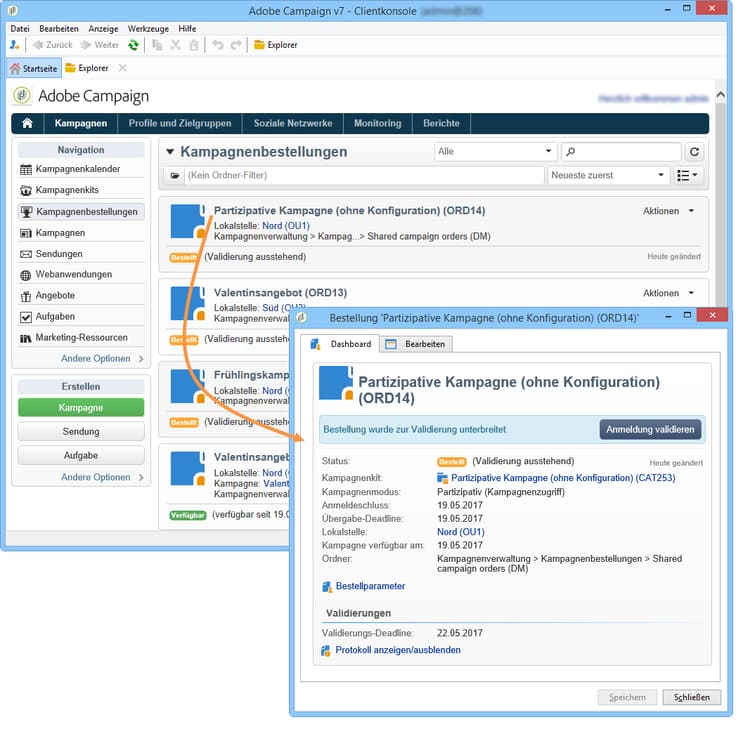Image resolution: width=750 pixels, height=729 pixels.
Task: Click Nord (OU1) Lokalstelle link in dialog
Action: (x=461, y=532)
